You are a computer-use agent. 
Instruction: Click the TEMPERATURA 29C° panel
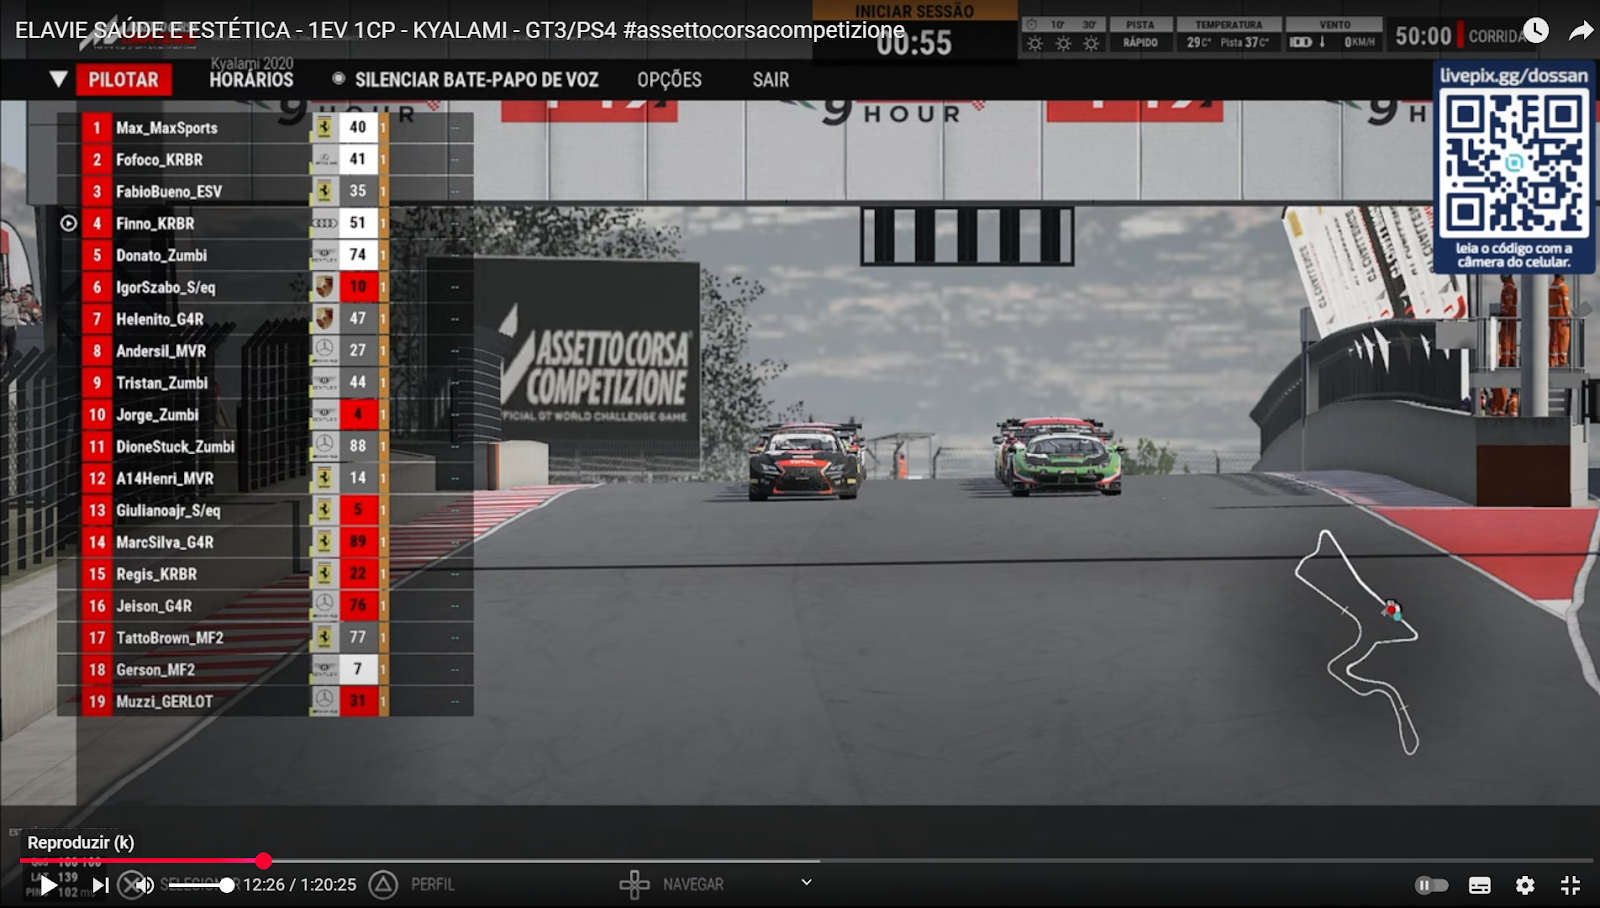tap(1228, 33)
